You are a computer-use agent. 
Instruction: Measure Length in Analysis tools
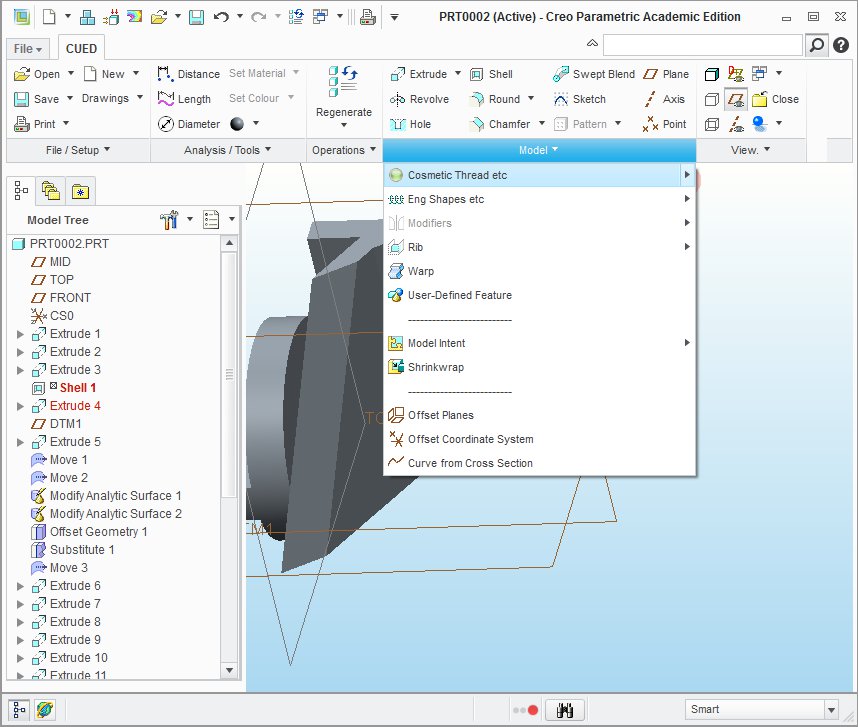point(184,99)
